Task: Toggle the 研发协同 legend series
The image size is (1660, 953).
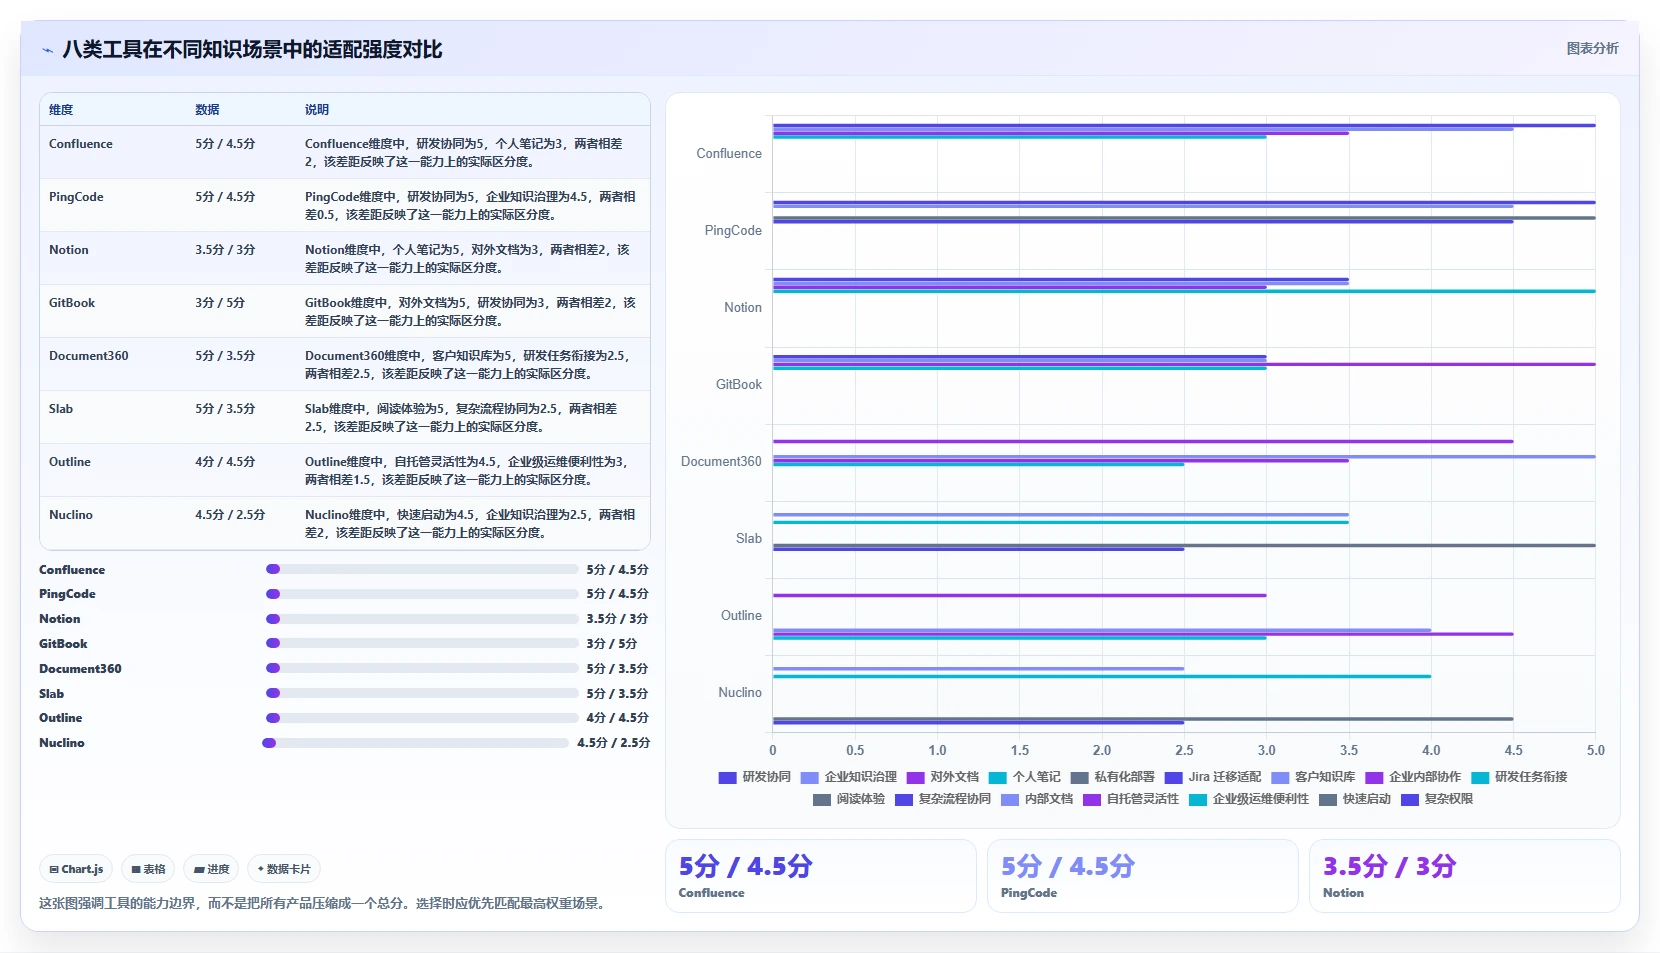Action: pos(755,777)
